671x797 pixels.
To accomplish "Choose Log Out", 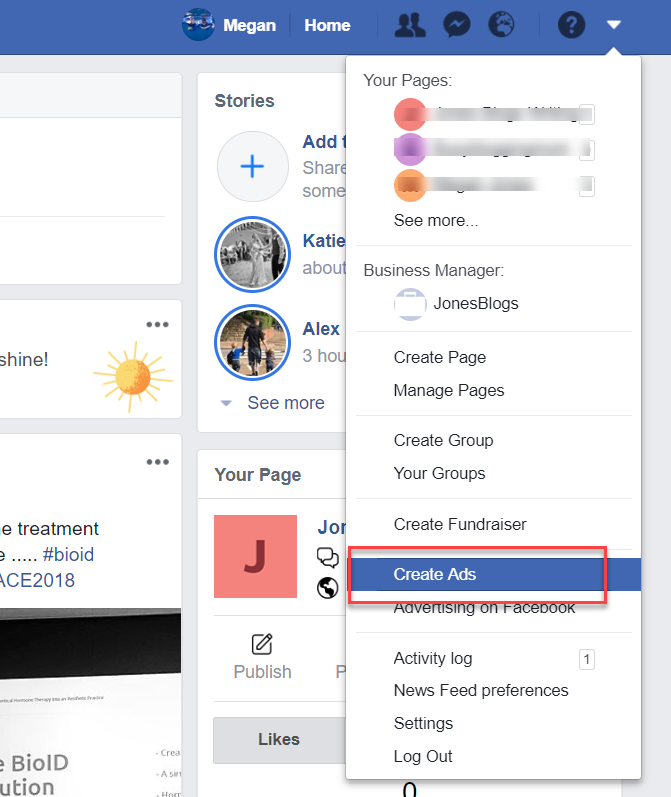I will (x=422, y=756).
